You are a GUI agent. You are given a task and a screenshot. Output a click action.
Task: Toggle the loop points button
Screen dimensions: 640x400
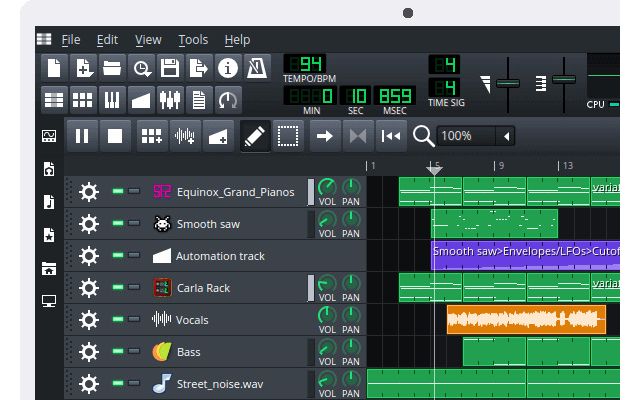click(x=358, y=136)
